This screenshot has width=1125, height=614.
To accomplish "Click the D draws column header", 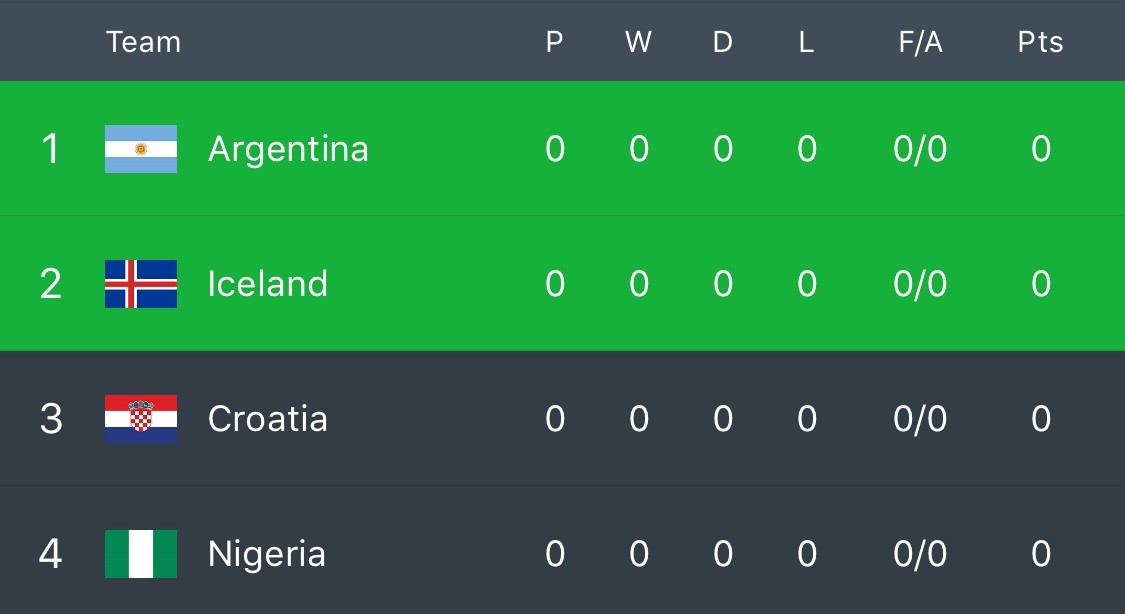I will coord(722,42).
